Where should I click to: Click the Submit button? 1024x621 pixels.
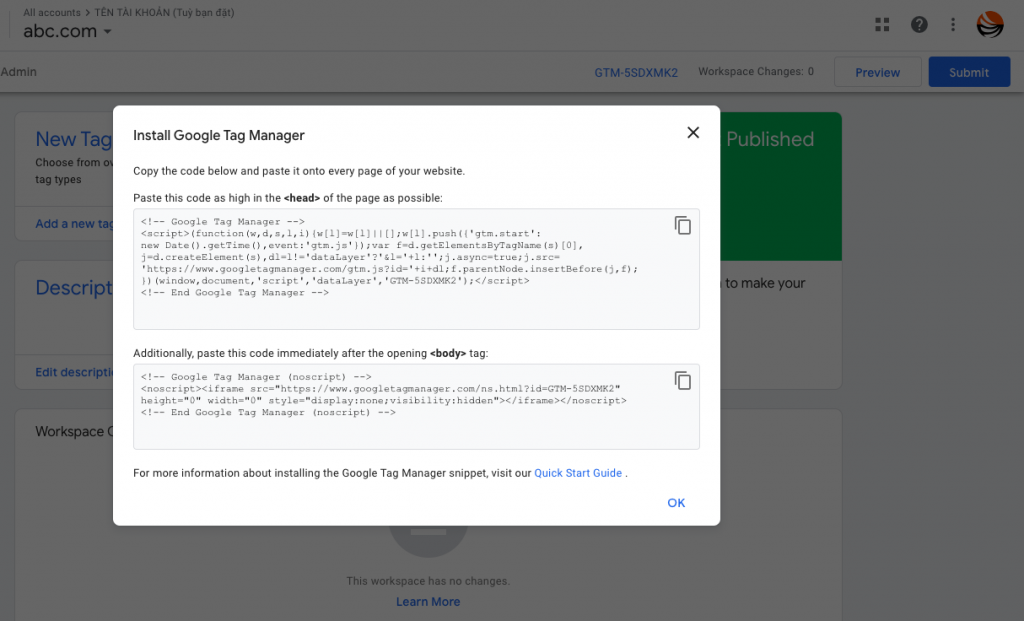[968, 72]
